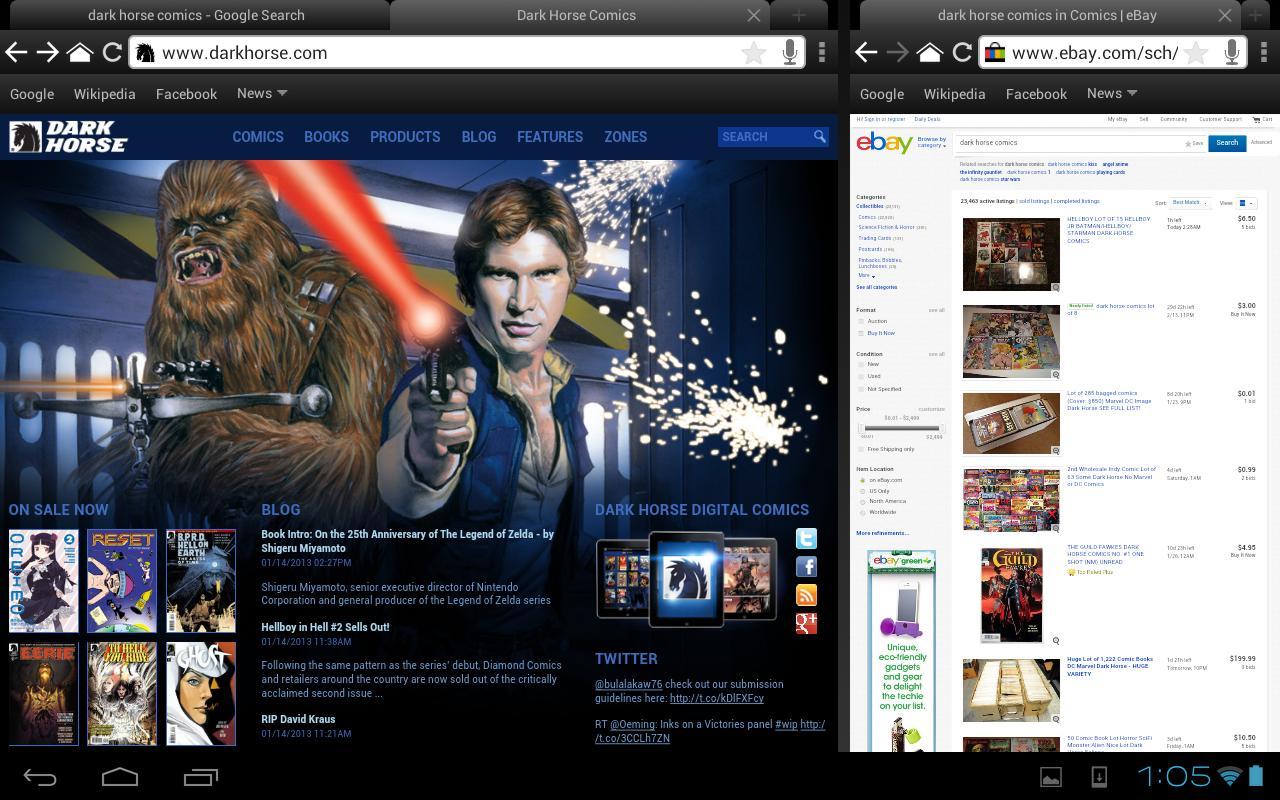This screenshot has width=1280, height=800.
Task: Open Dark Horse RSS feed icon
Action: point(806,595)
